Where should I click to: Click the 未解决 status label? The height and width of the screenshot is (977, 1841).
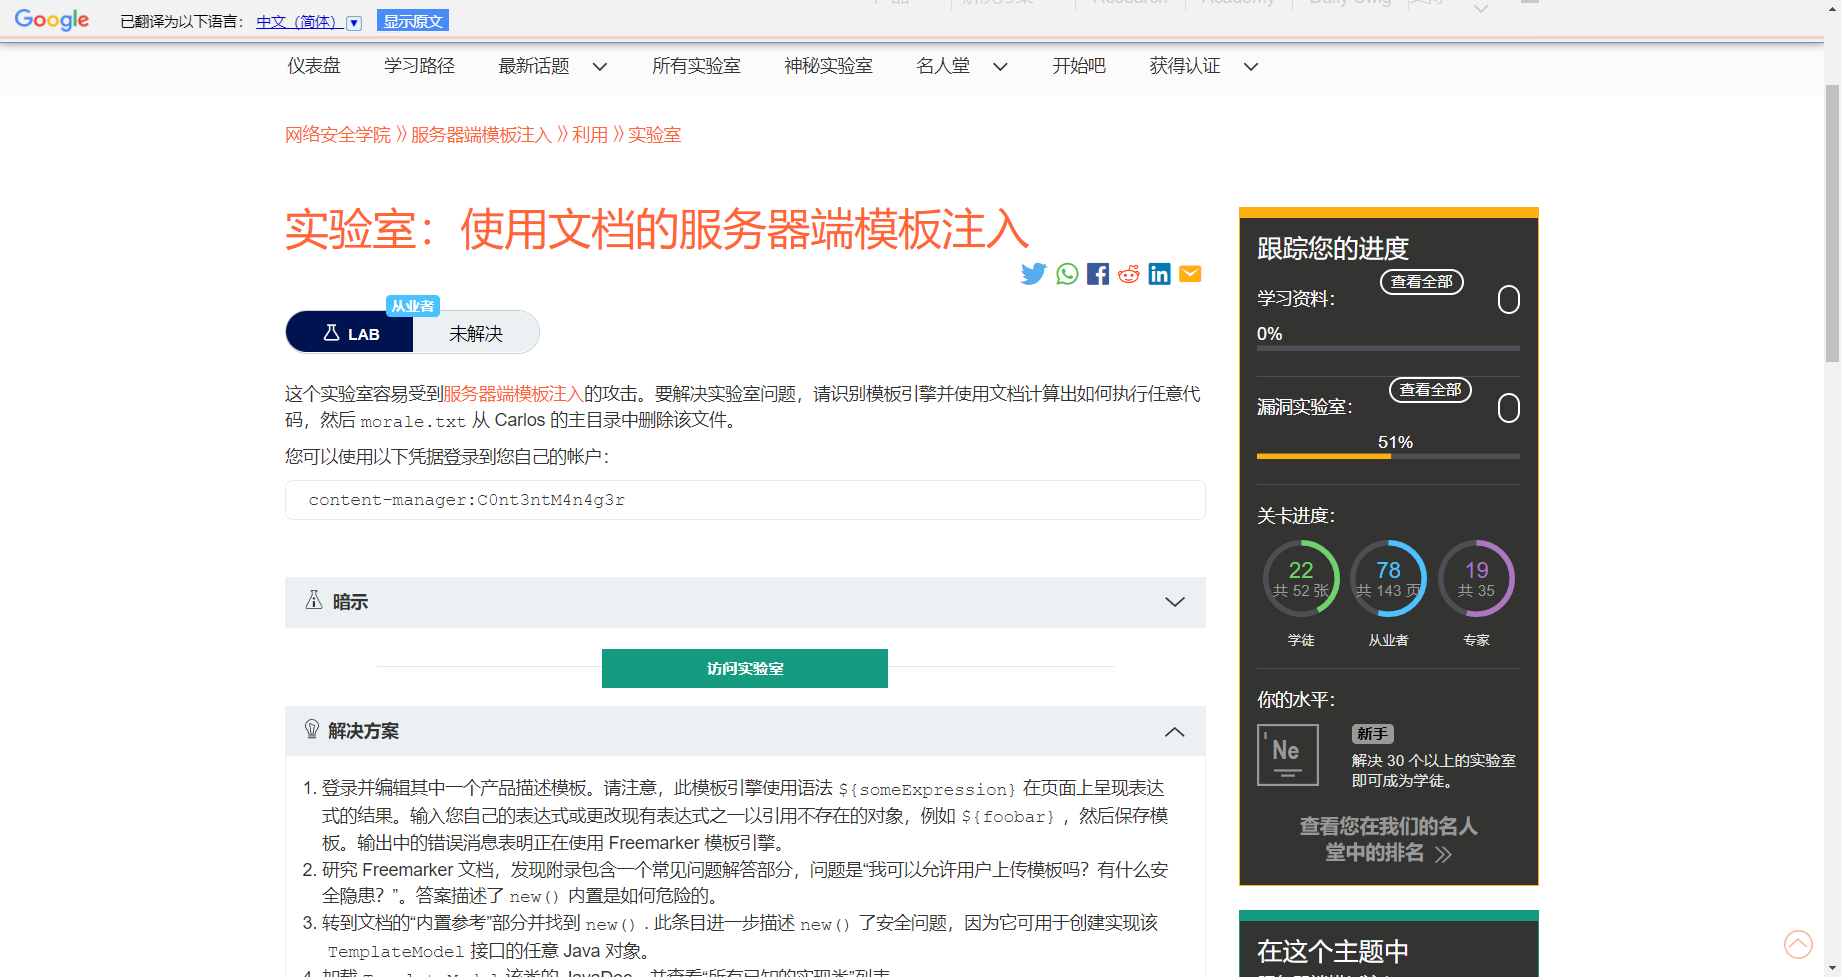tap(476, 334)
